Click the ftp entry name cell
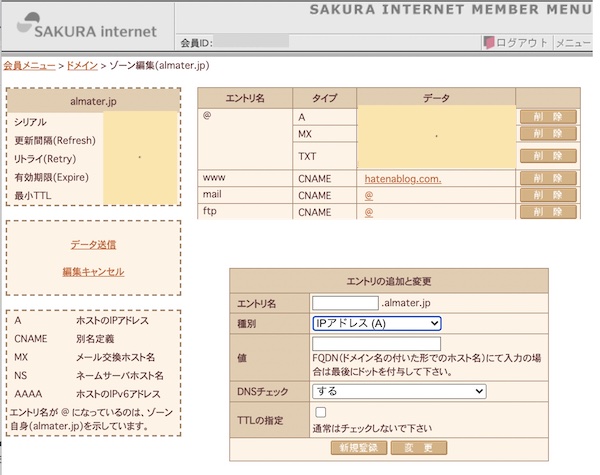600x475 pixels. [x=245, y=211]
